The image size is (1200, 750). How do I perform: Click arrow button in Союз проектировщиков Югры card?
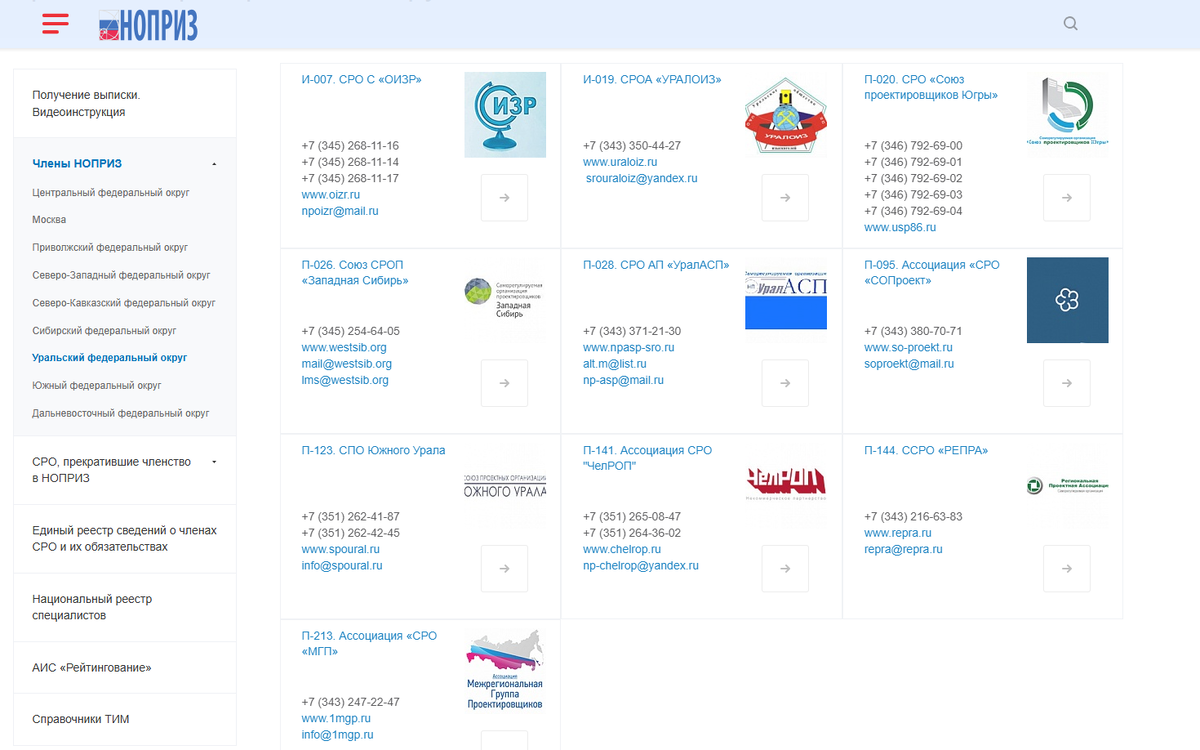[1067, 198]
